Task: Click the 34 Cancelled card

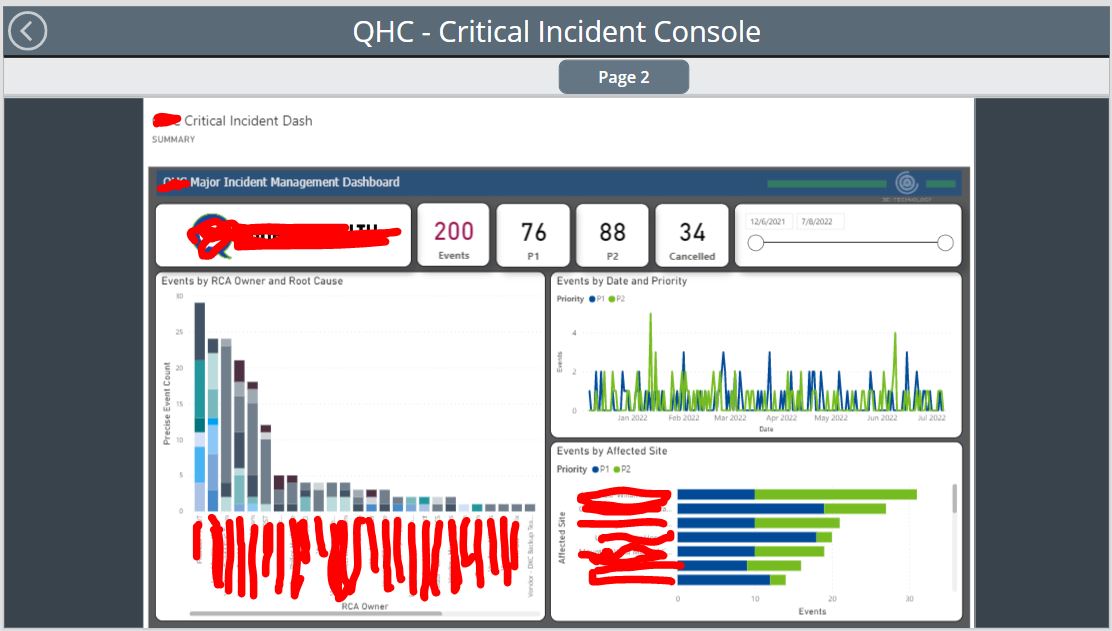Action: click(691, 234)
